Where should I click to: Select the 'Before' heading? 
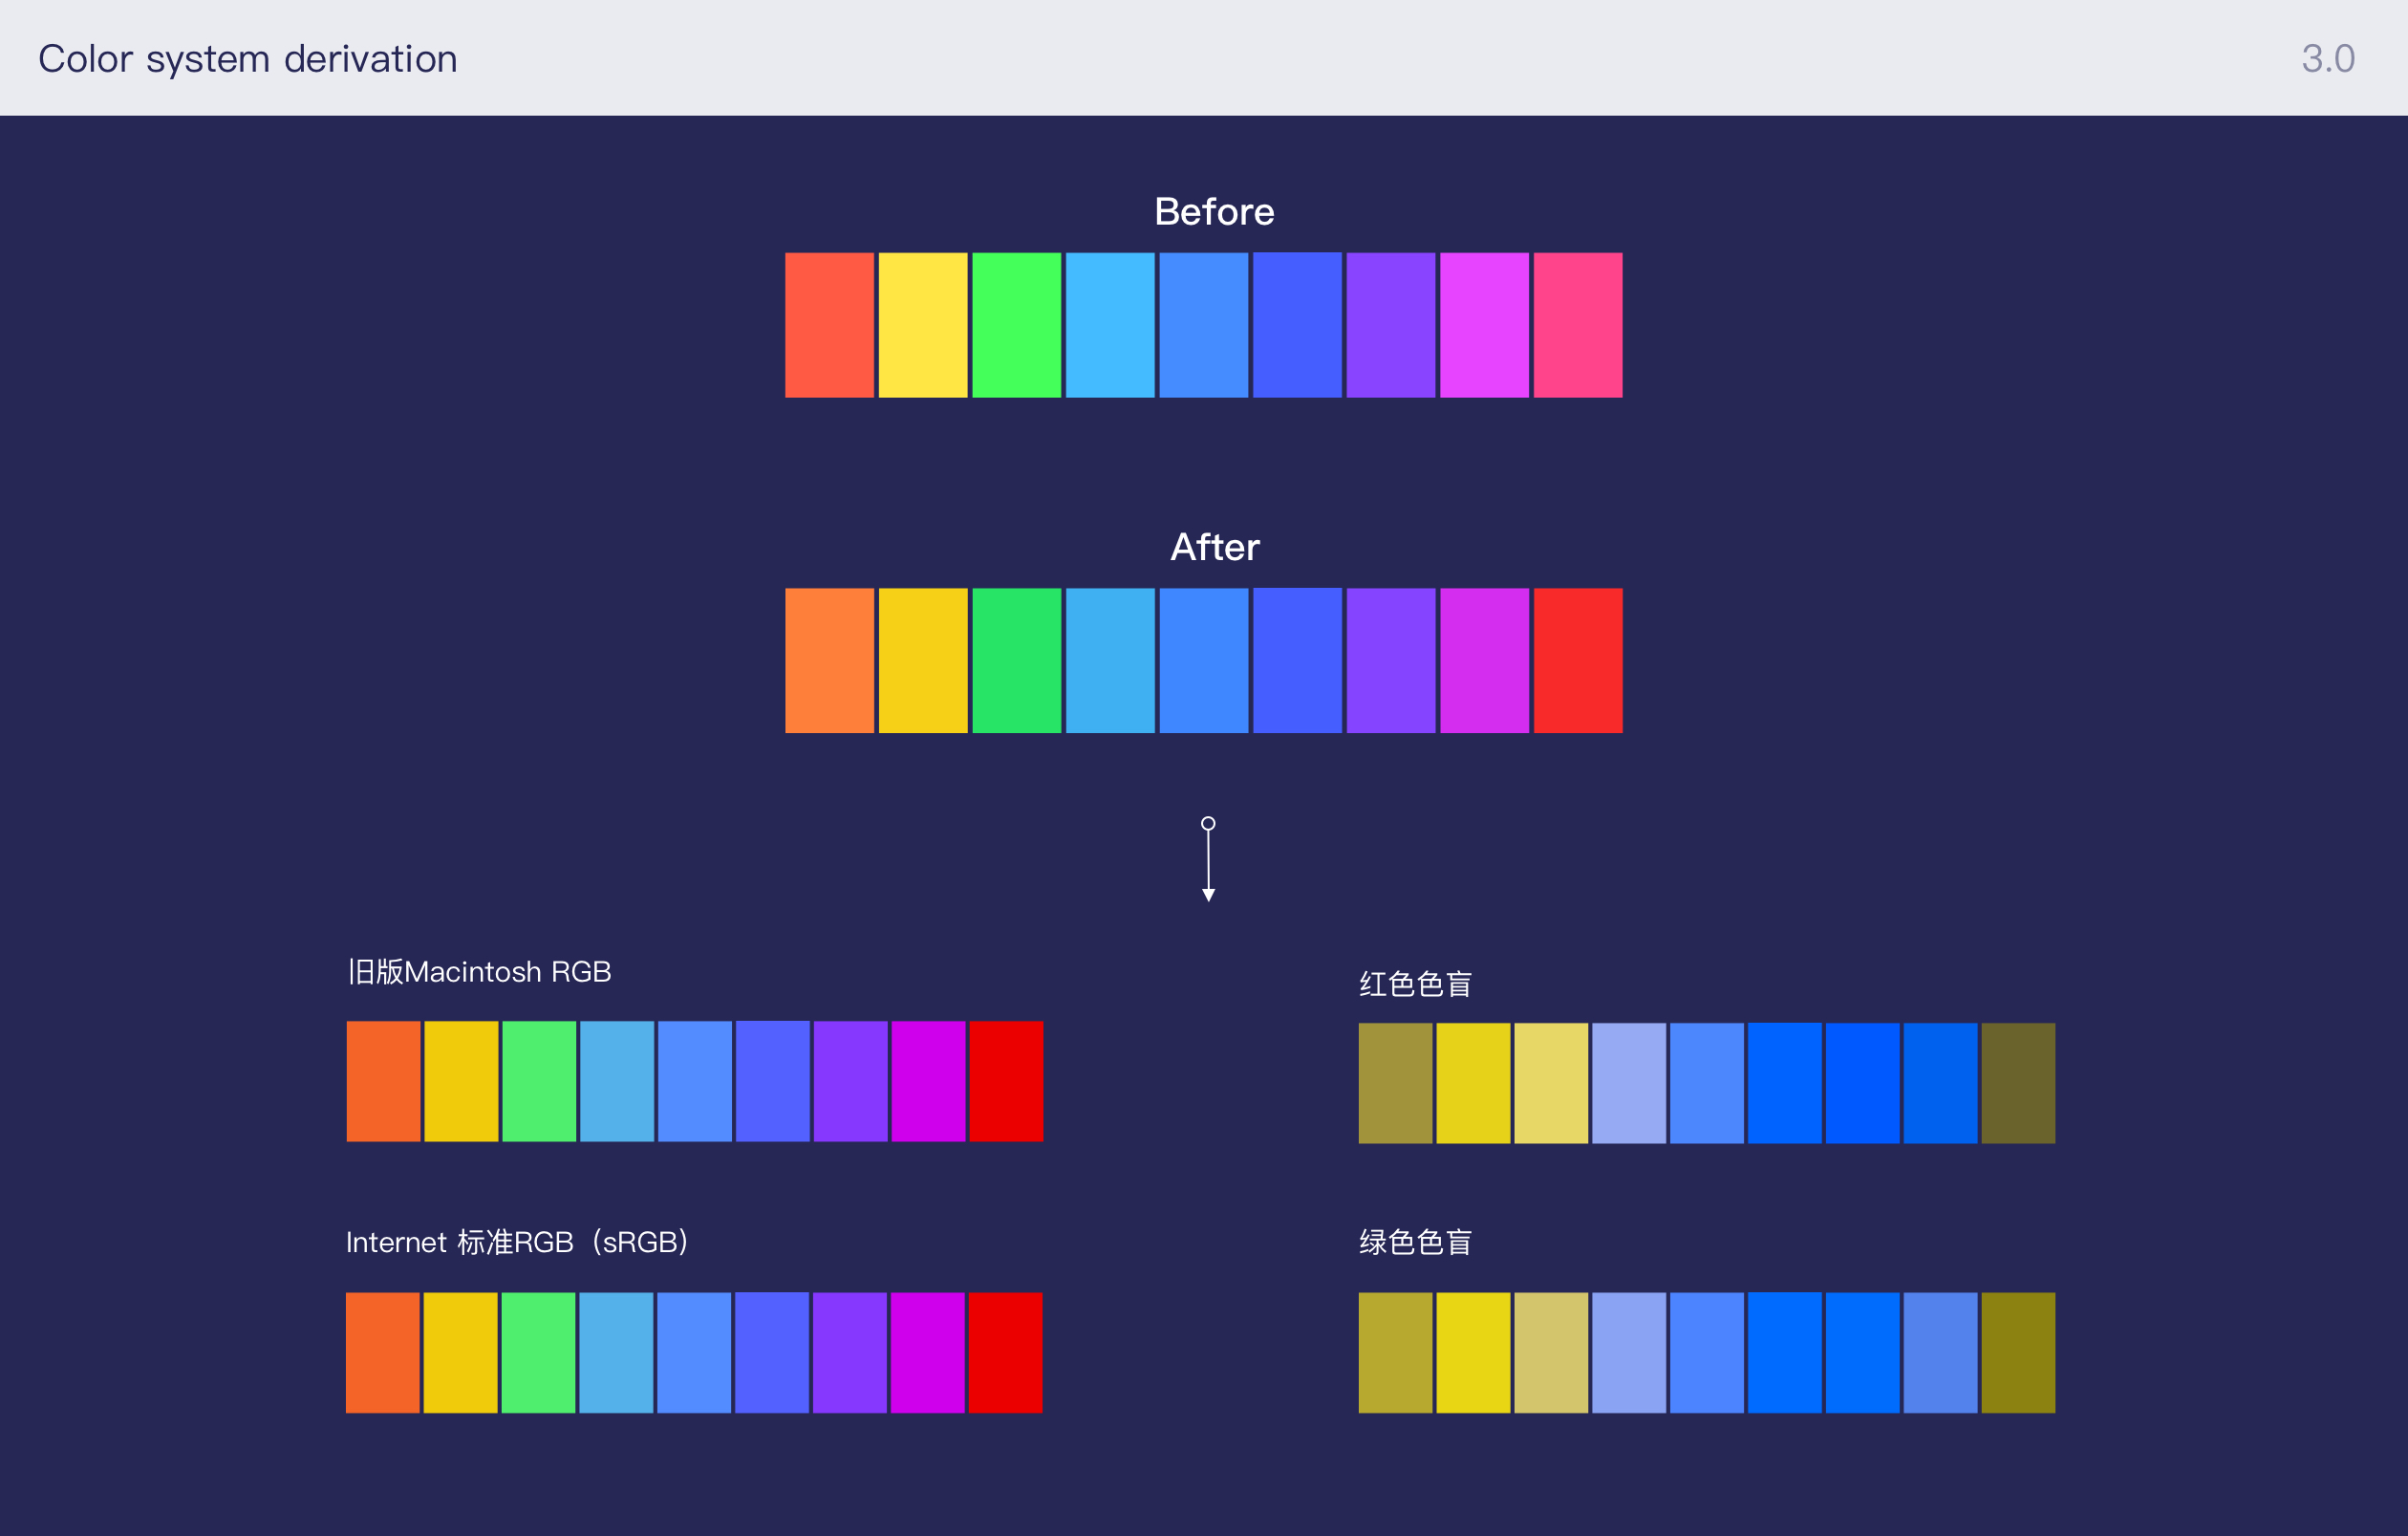pyautogui.click(x=1214, y=212)
